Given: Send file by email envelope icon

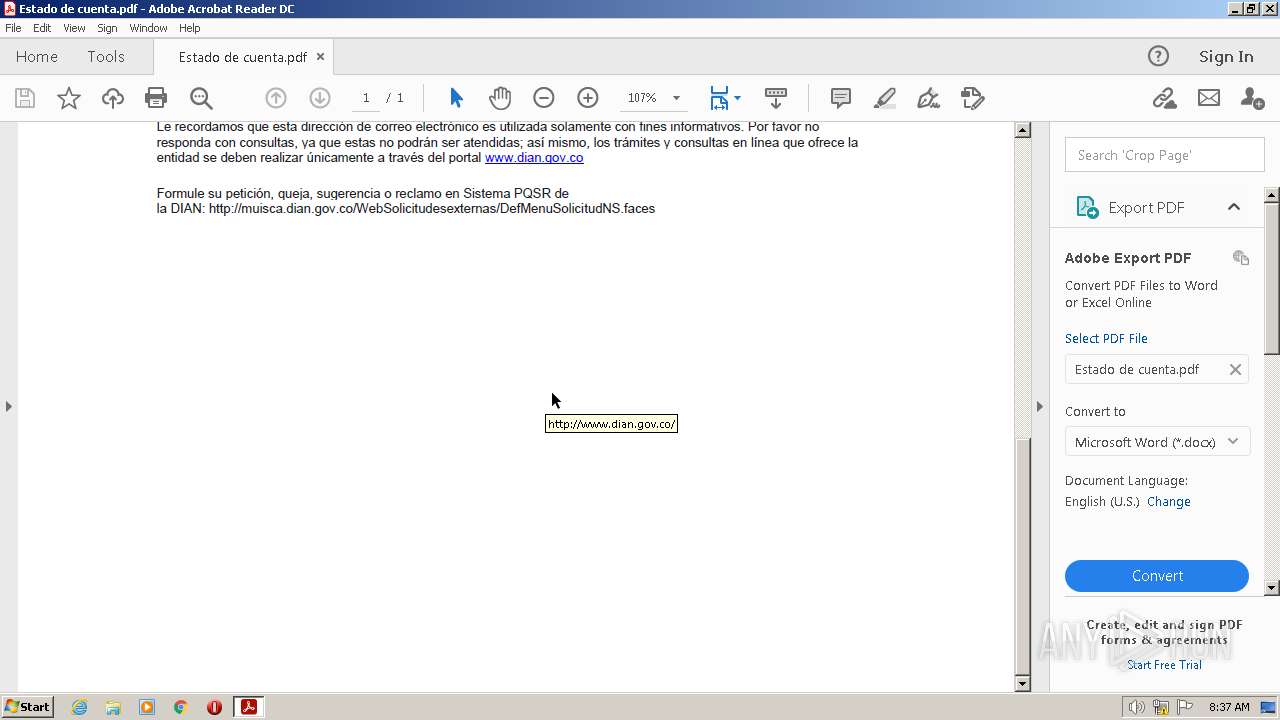Looking at the screenshot, I should [1209, 98].
